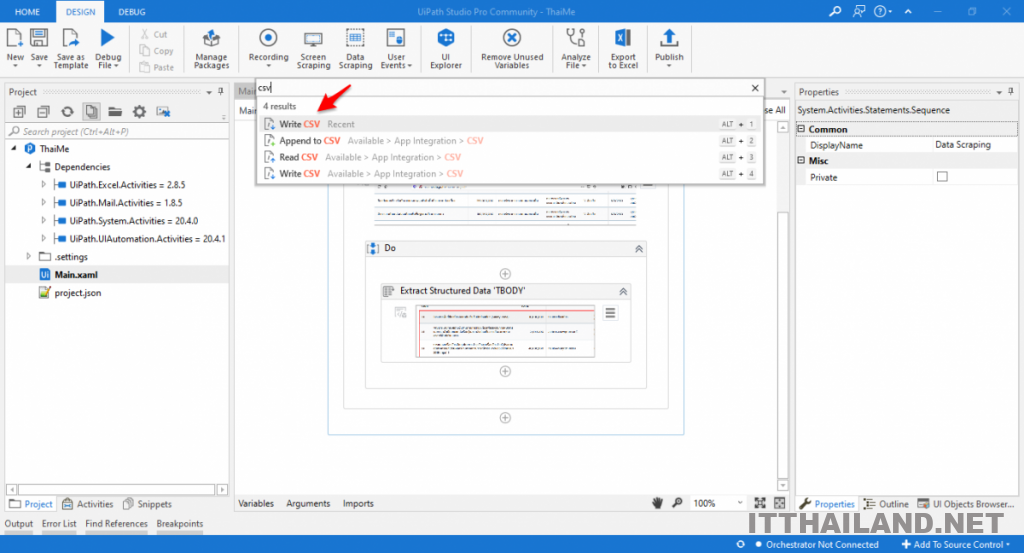Image resolution: width=1024 pixels, height=553 pixels.
Task: Open the Variables panel
Action: [x=256, y=503]
